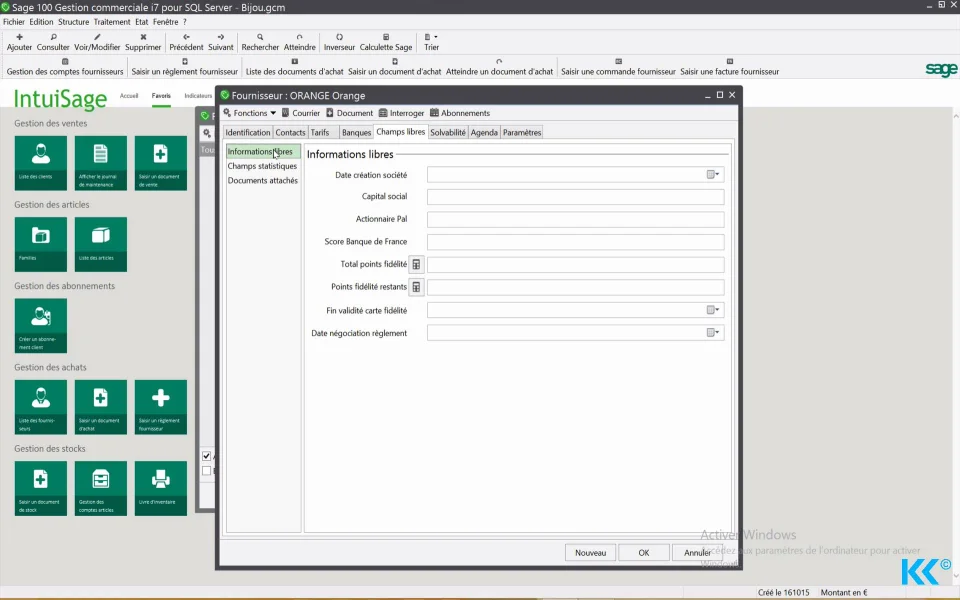The width and height of the screenshot is (960, 600).
Task: Open the Traitement menu
Action: [111, 21]
